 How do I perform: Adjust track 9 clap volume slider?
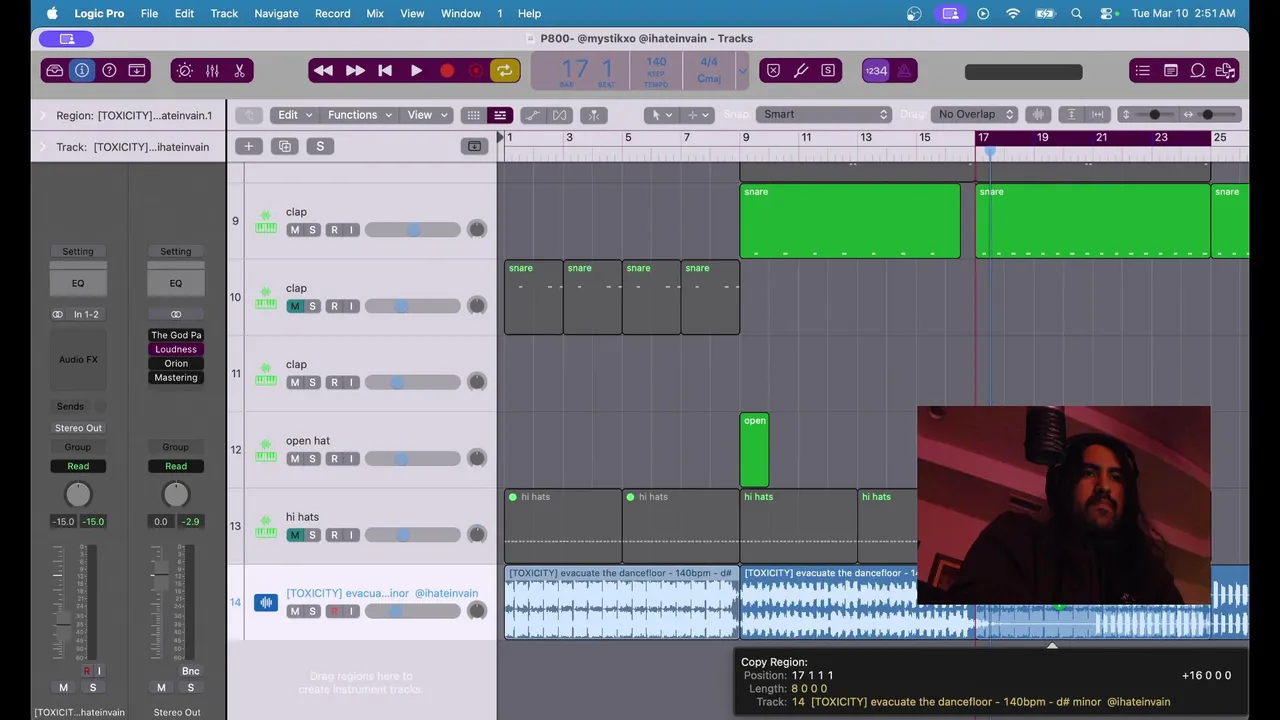(412, 230)
